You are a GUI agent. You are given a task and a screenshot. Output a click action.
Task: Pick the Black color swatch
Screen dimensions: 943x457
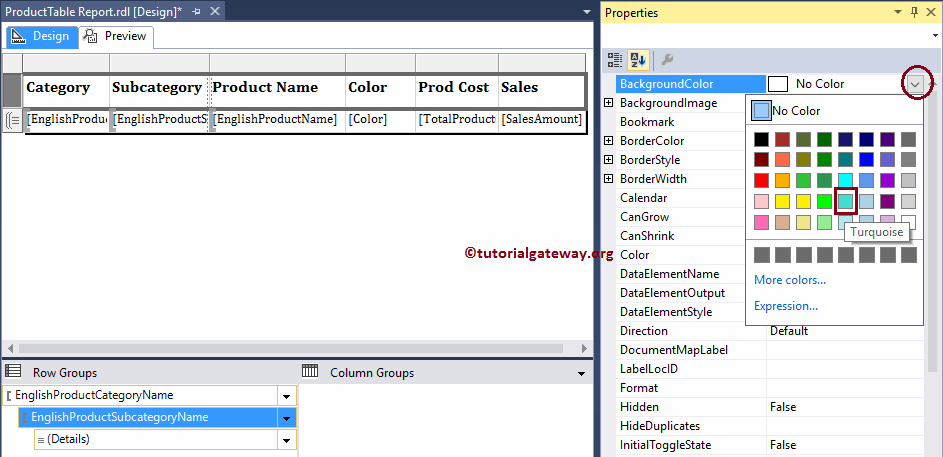click(761, 140)
